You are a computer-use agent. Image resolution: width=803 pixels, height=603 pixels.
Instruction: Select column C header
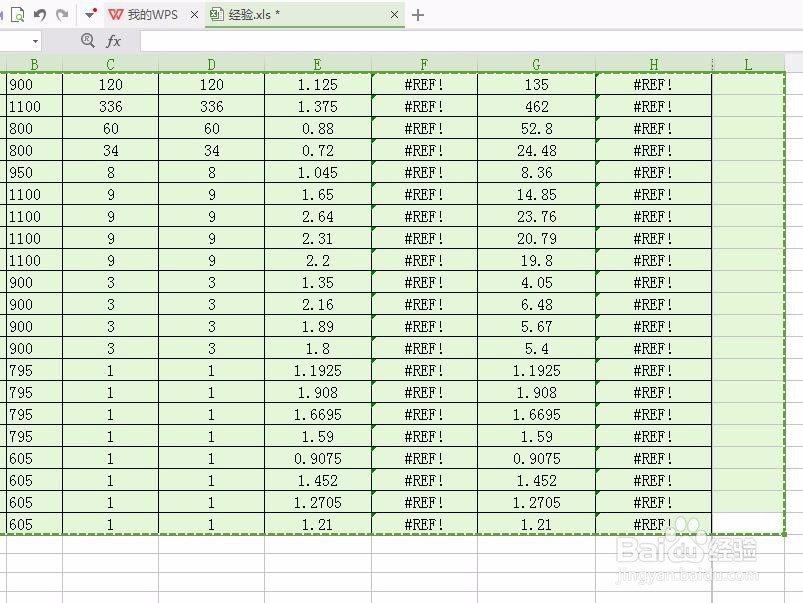pos(110,65)
